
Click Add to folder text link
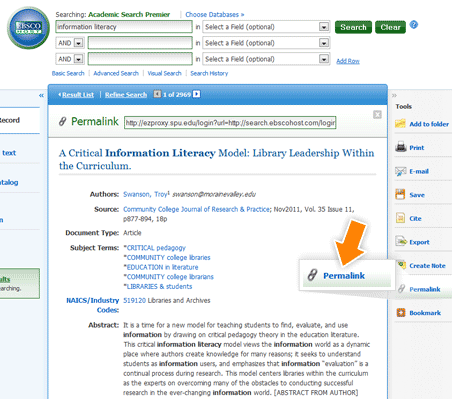429,124
